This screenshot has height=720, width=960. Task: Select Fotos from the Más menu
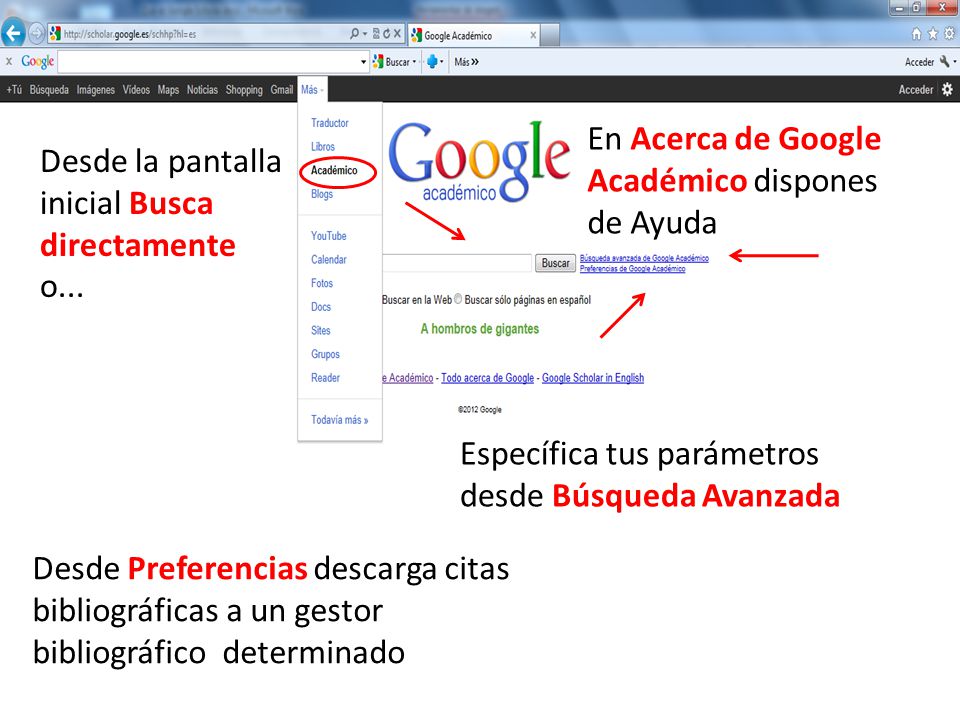[x=322, y=283]
